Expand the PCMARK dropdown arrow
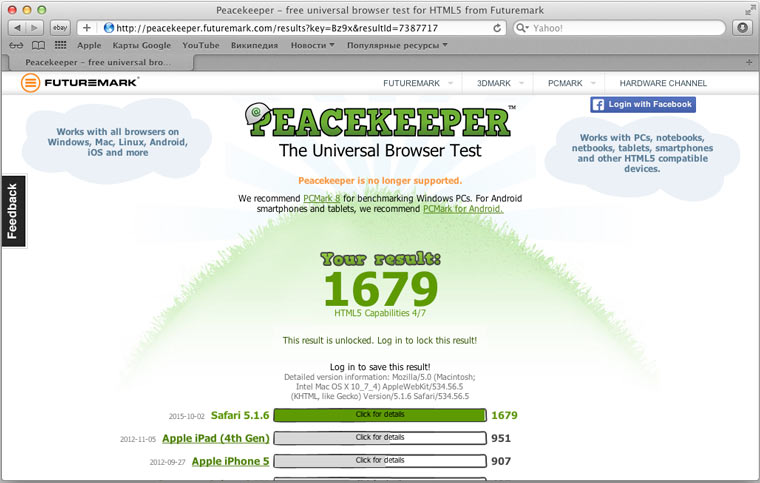This screenshot has width=760, height=483. (593, 83)
